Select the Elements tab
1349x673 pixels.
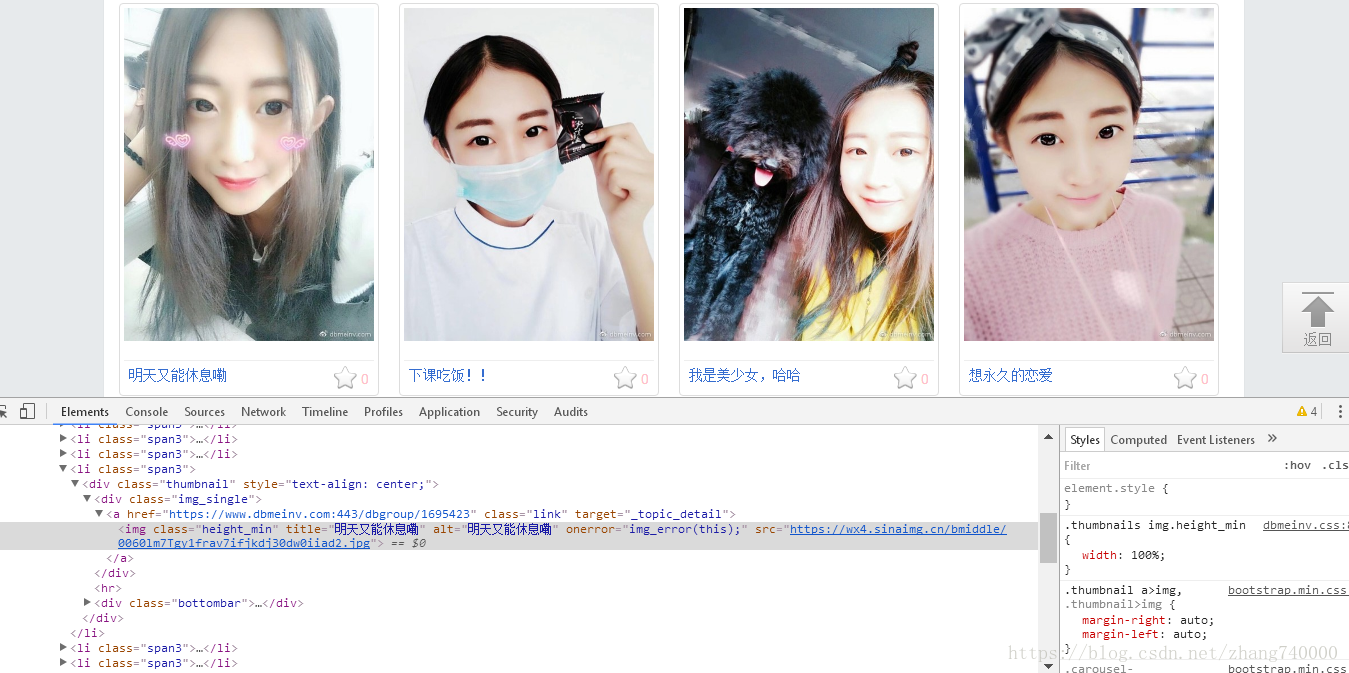tap(85, 411)
